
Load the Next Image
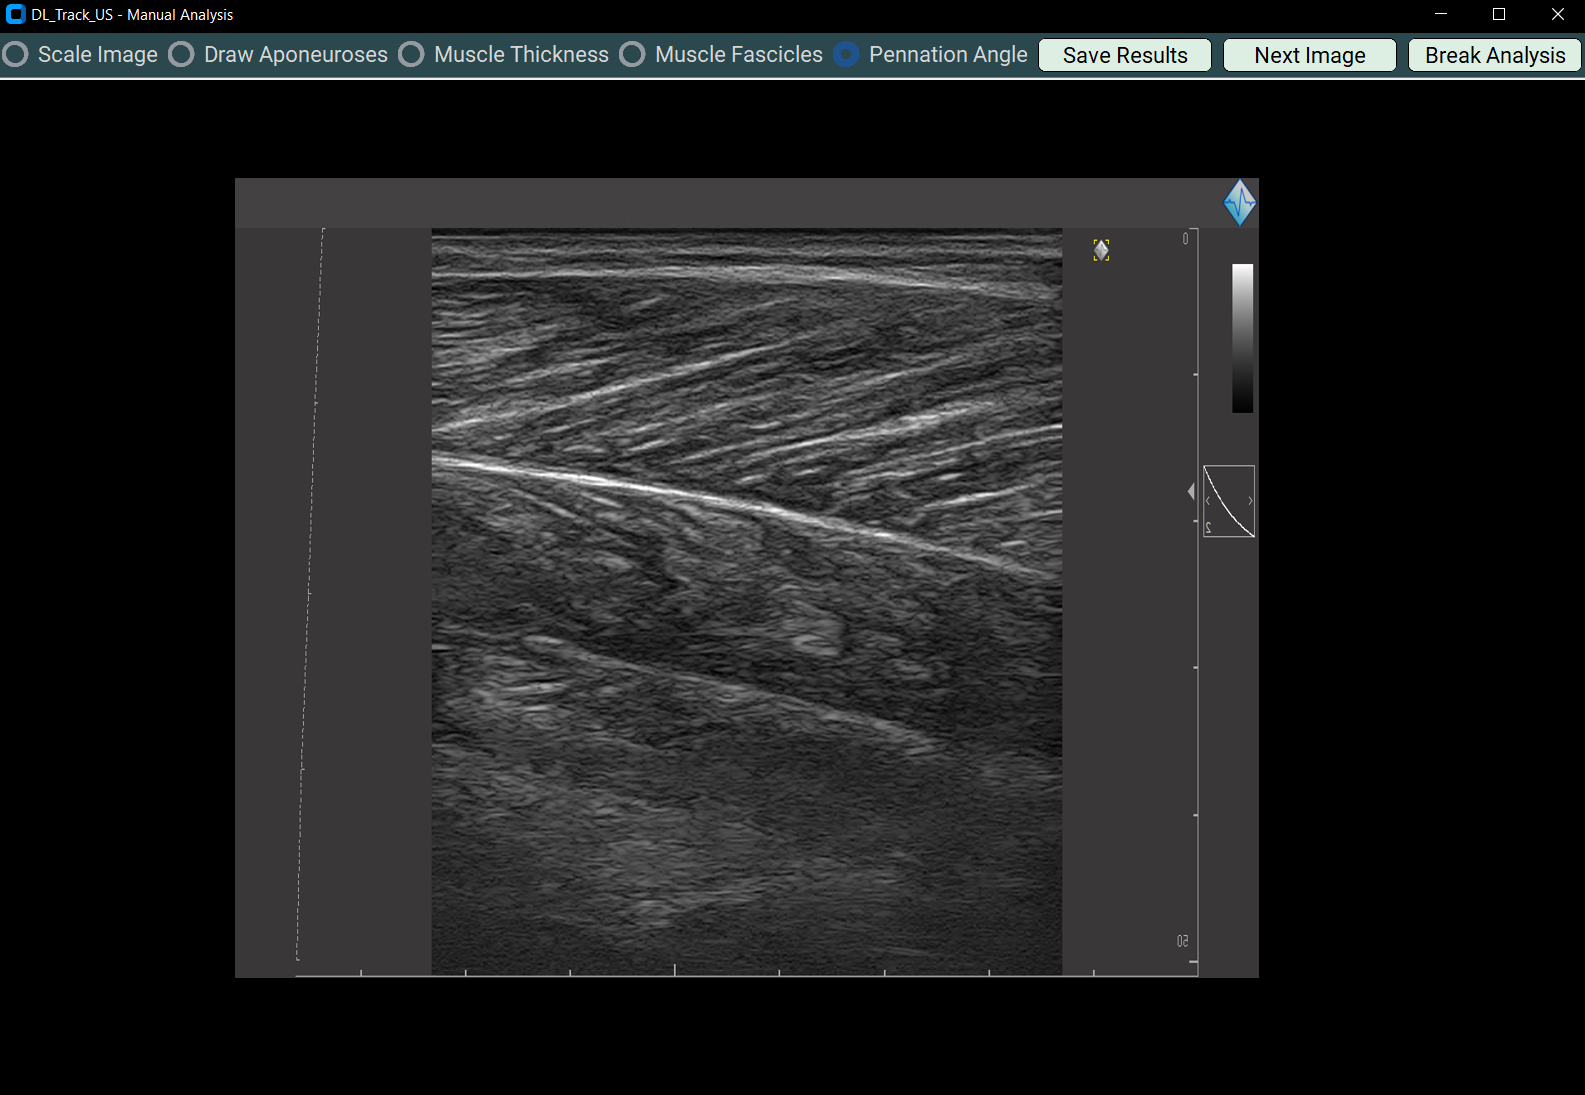pos(1310,55)
